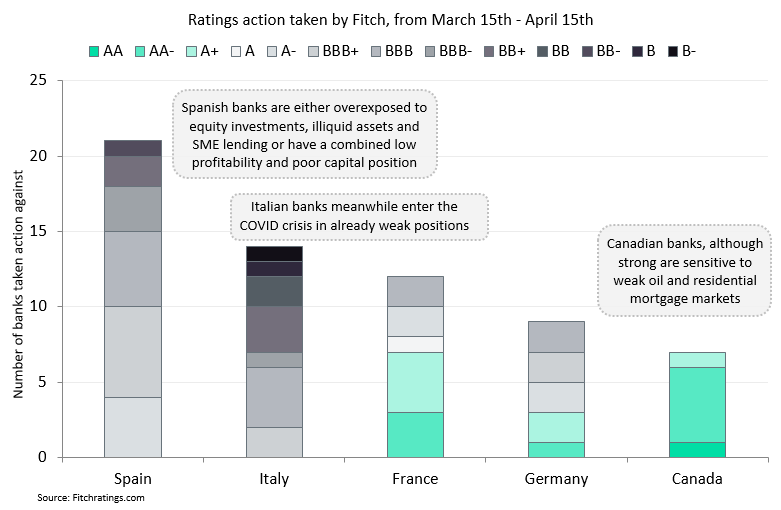Click the top segment of Germany bar
The image size is (781, 510).
pos(556,336)
